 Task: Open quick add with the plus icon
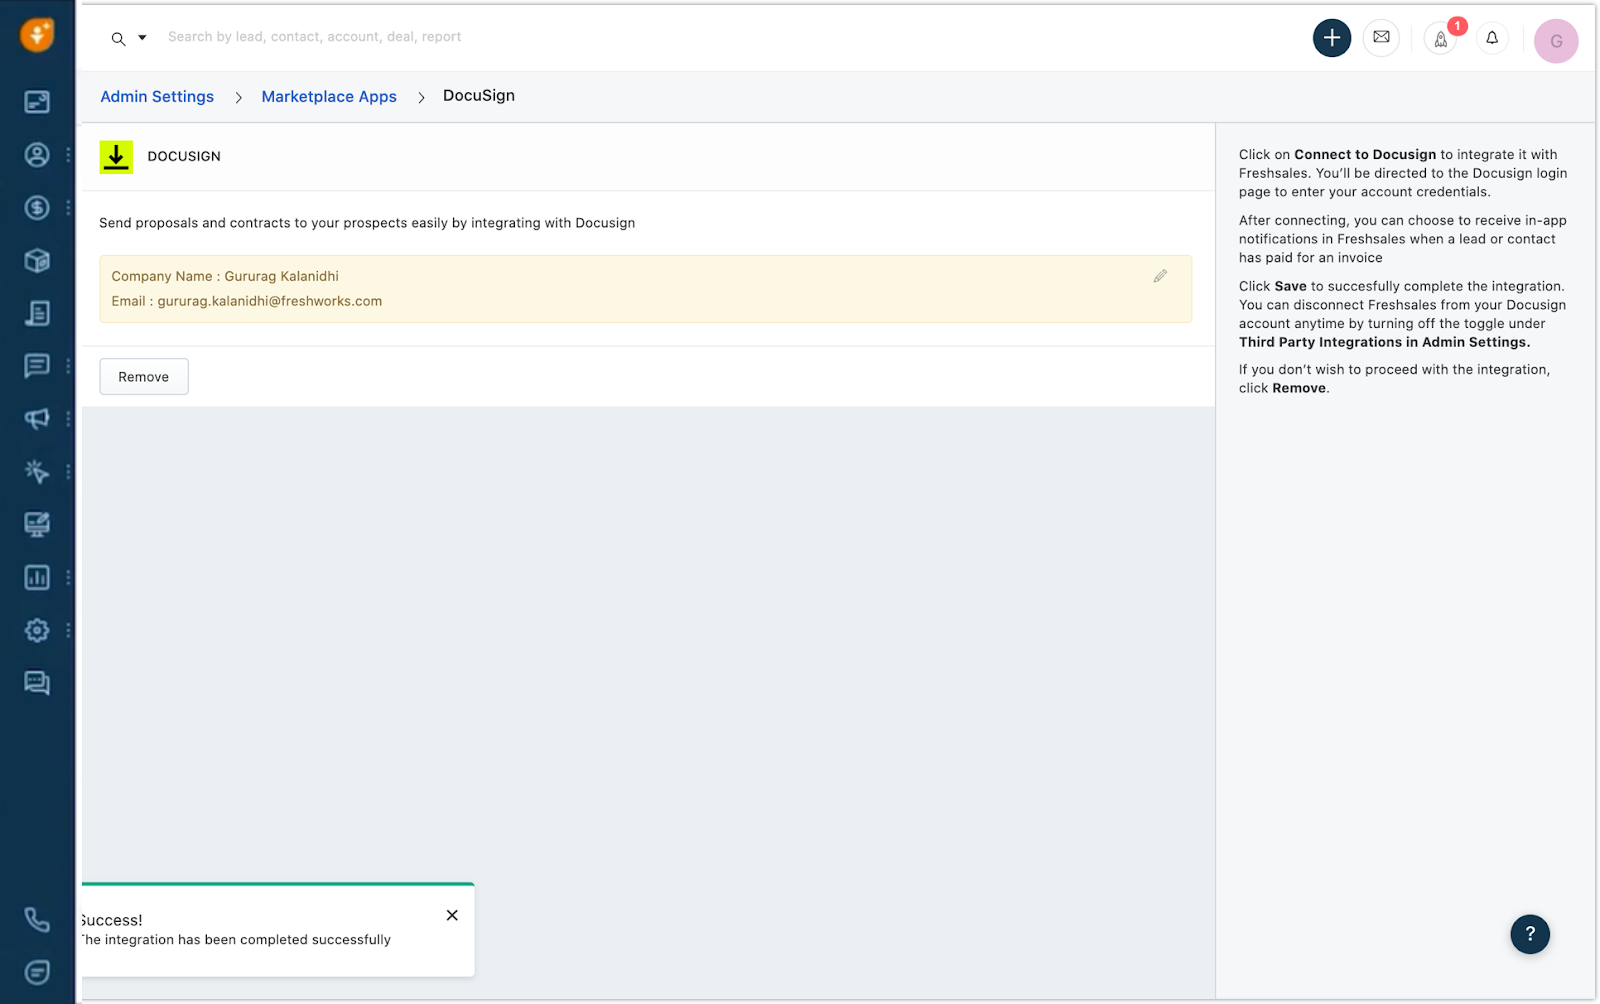tap(1331, 37)
